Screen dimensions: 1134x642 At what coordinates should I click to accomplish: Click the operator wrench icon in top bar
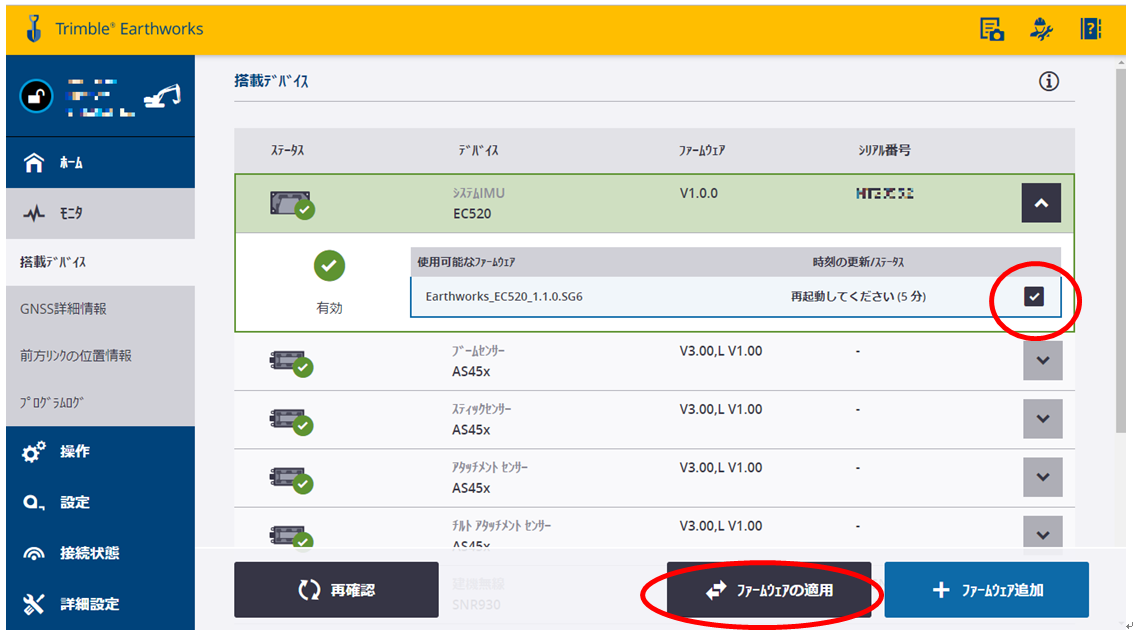click(x=1041, y=29)
